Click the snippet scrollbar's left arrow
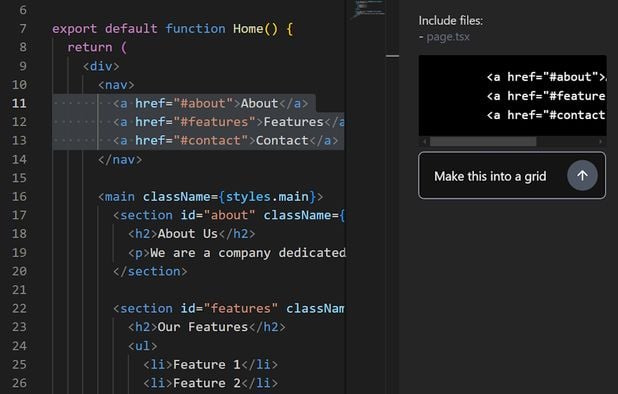 [424, 141]
